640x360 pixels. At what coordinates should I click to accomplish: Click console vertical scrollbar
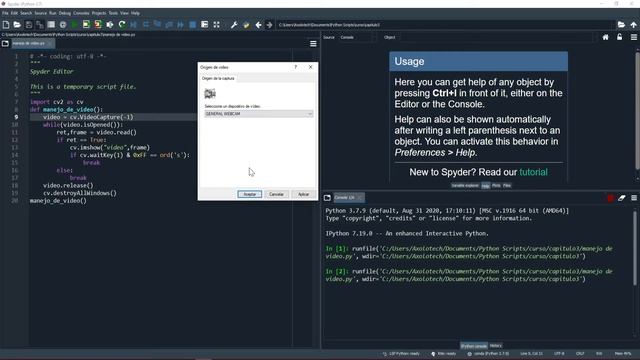pos(634,248)
